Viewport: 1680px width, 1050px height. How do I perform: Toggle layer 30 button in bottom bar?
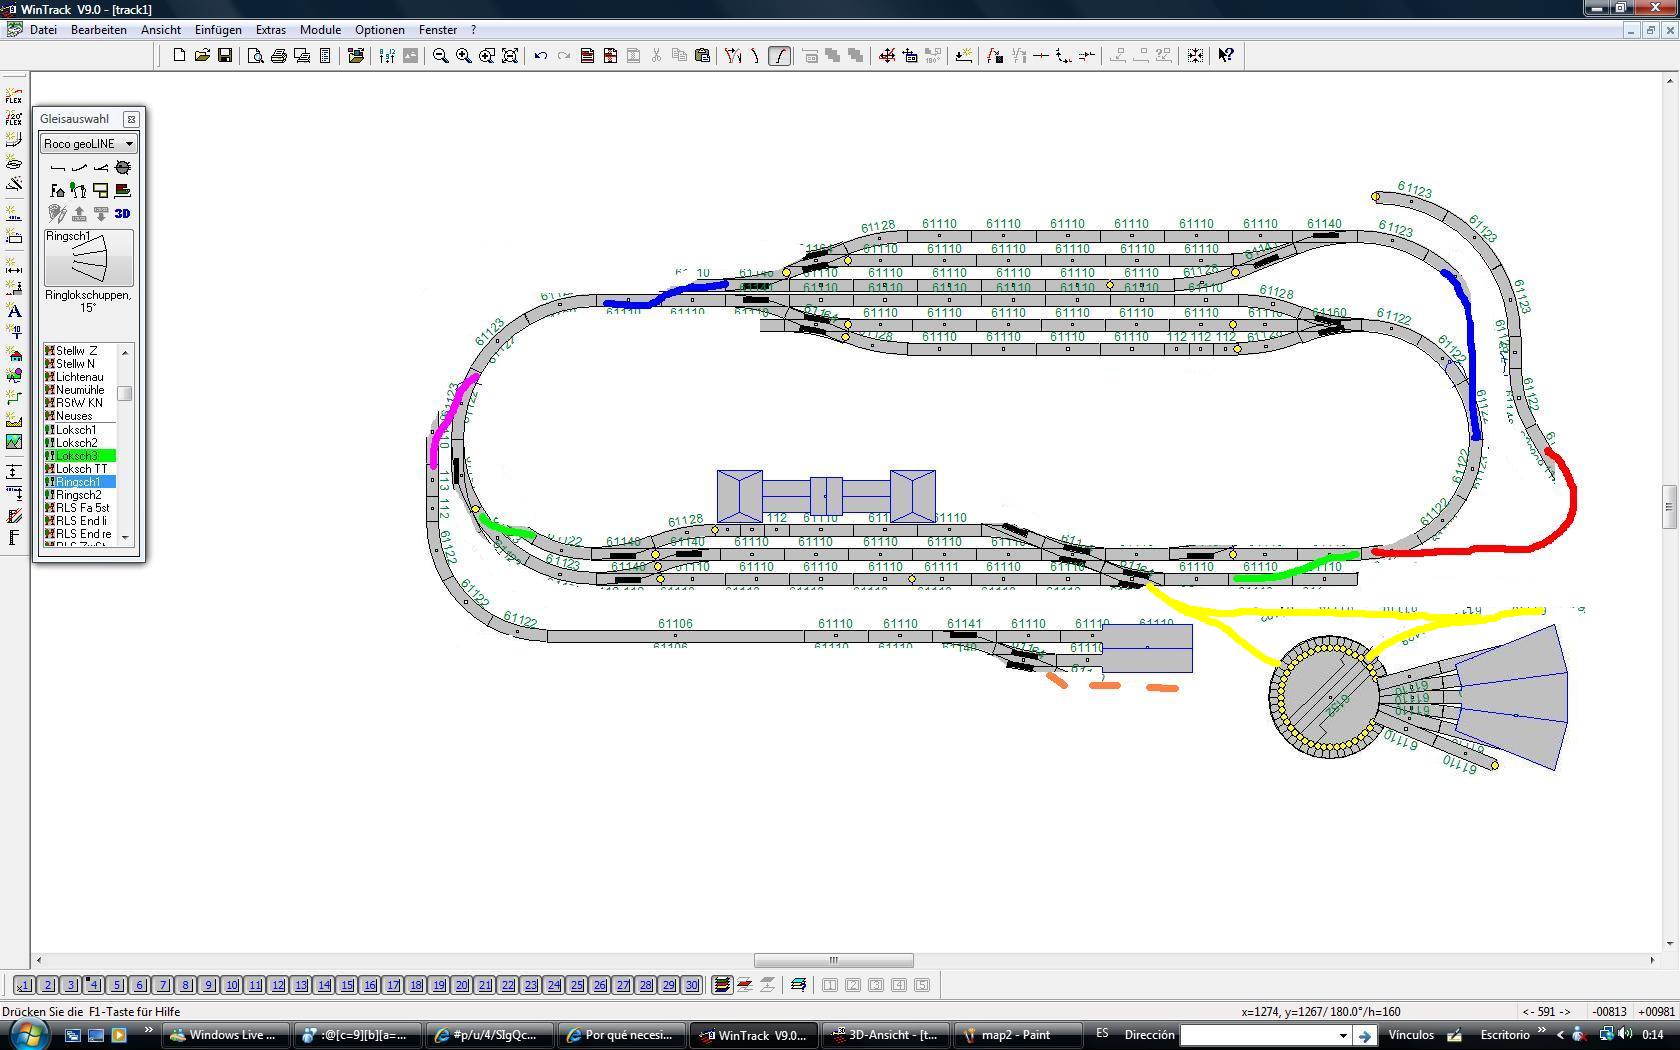coord(692,985)
